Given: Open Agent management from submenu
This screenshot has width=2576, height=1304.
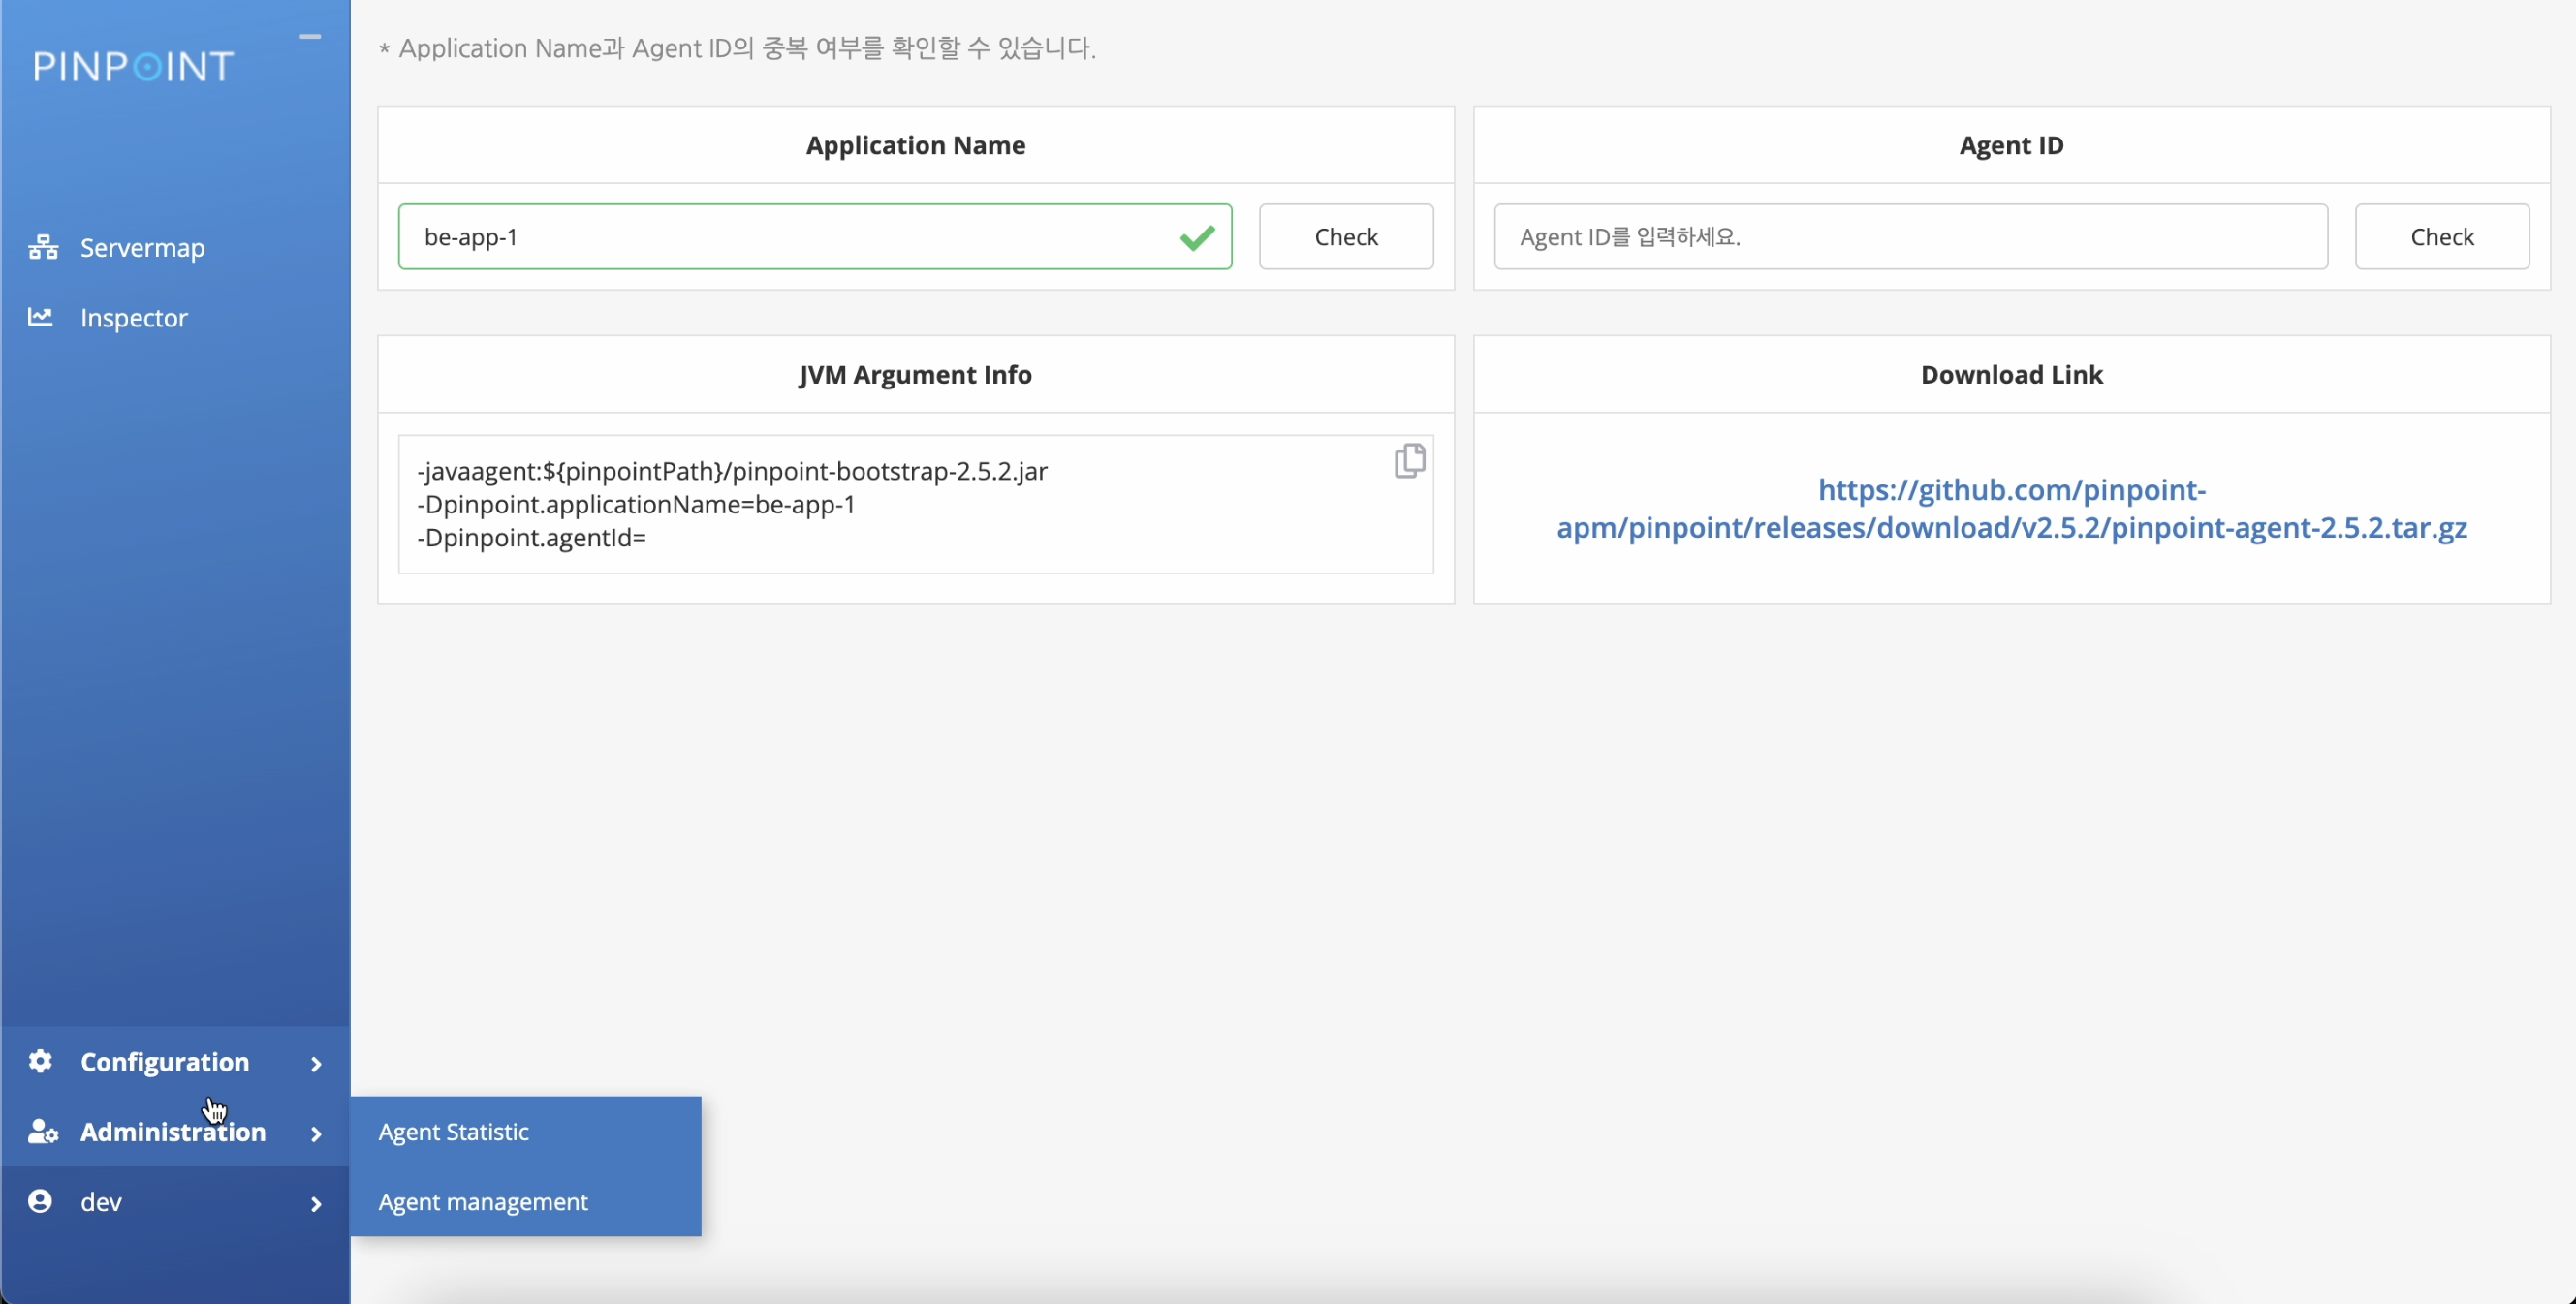Looking at the screenshot, I should click(483, 1201).
